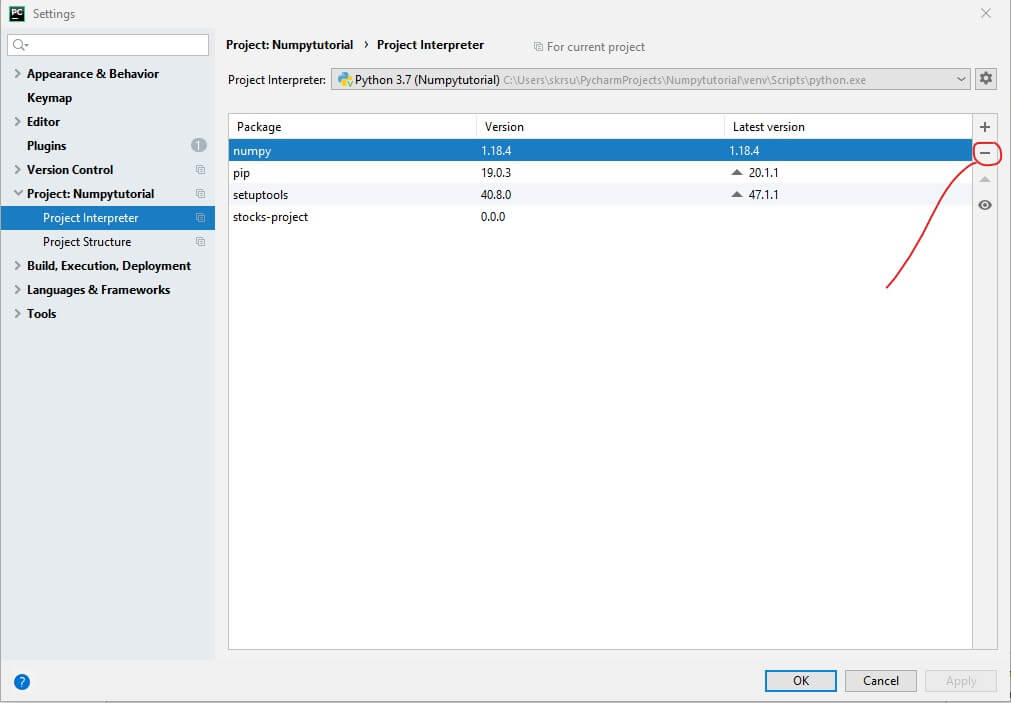Toggle early releases with the eye icon
Image resolution: width=1011 pixels, height=703 pixels.
[x=985, y=204]
